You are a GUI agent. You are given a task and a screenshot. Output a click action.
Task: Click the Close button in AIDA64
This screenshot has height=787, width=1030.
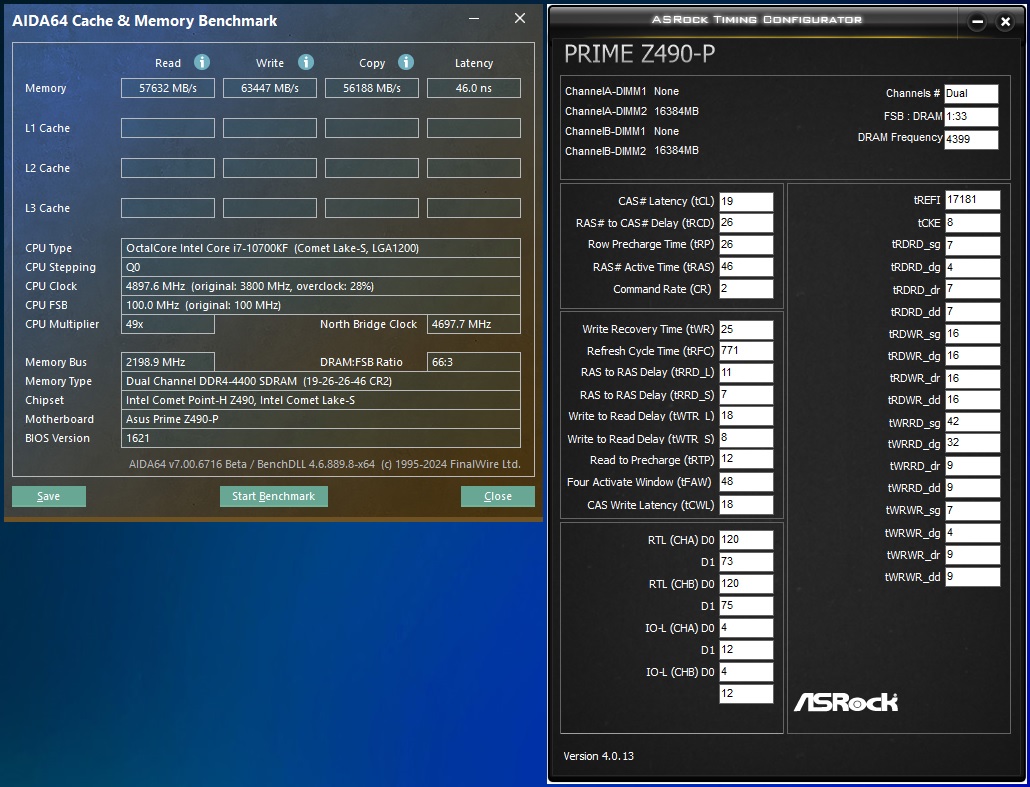497,496
